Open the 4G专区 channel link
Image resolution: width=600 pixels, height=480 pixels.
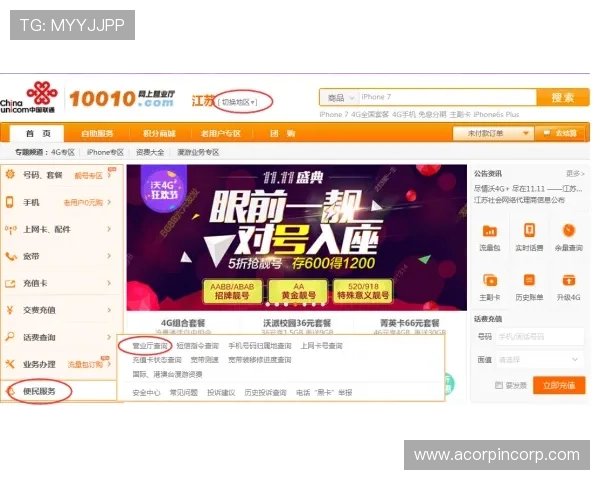[x=63, y=152]
